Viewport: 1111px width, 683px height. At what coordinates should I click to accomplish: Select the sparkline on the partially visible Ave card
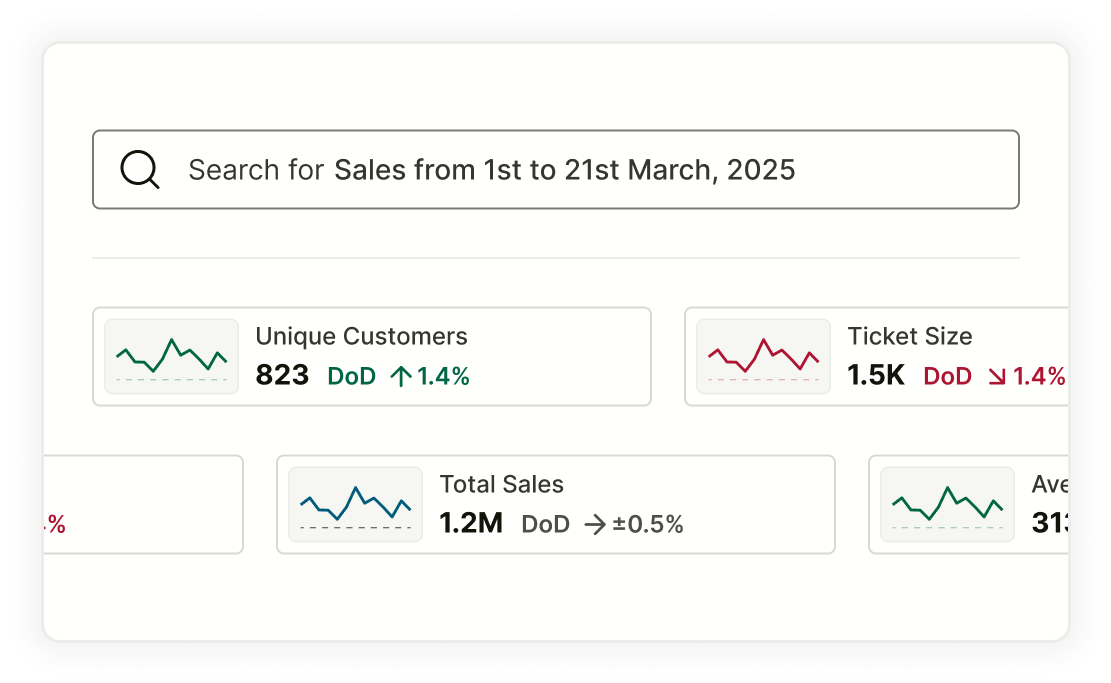(947, 504)
